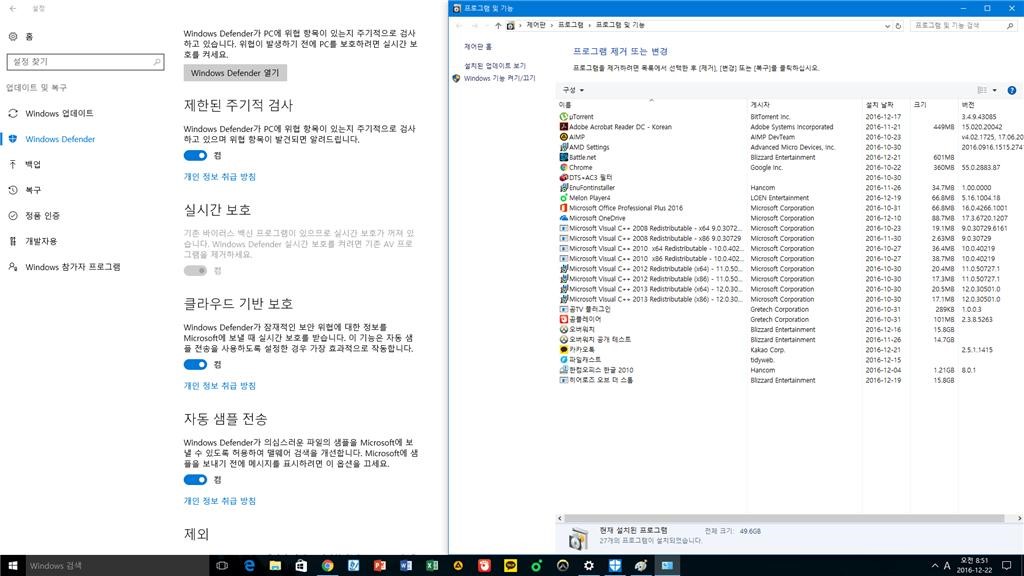Toggle the 제한된 주기적 검사 switch
The image size is (1024, 576).
coord(195,155)
